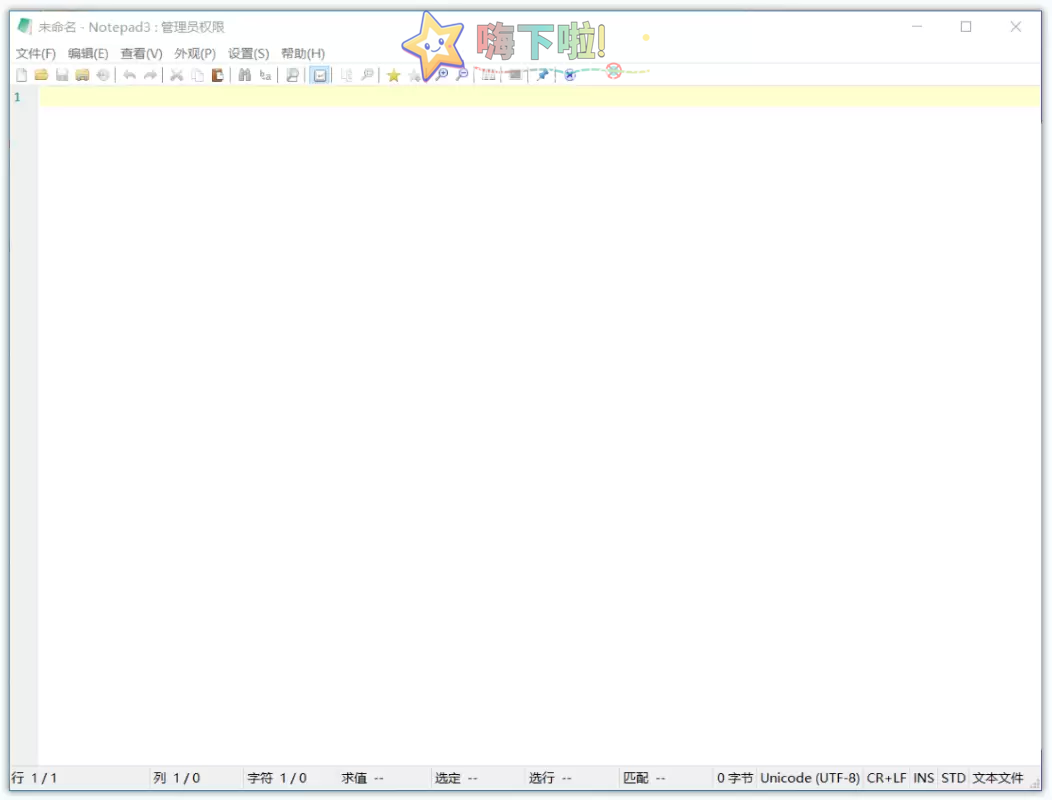Open the 文件(F) menu

(35, 53)
